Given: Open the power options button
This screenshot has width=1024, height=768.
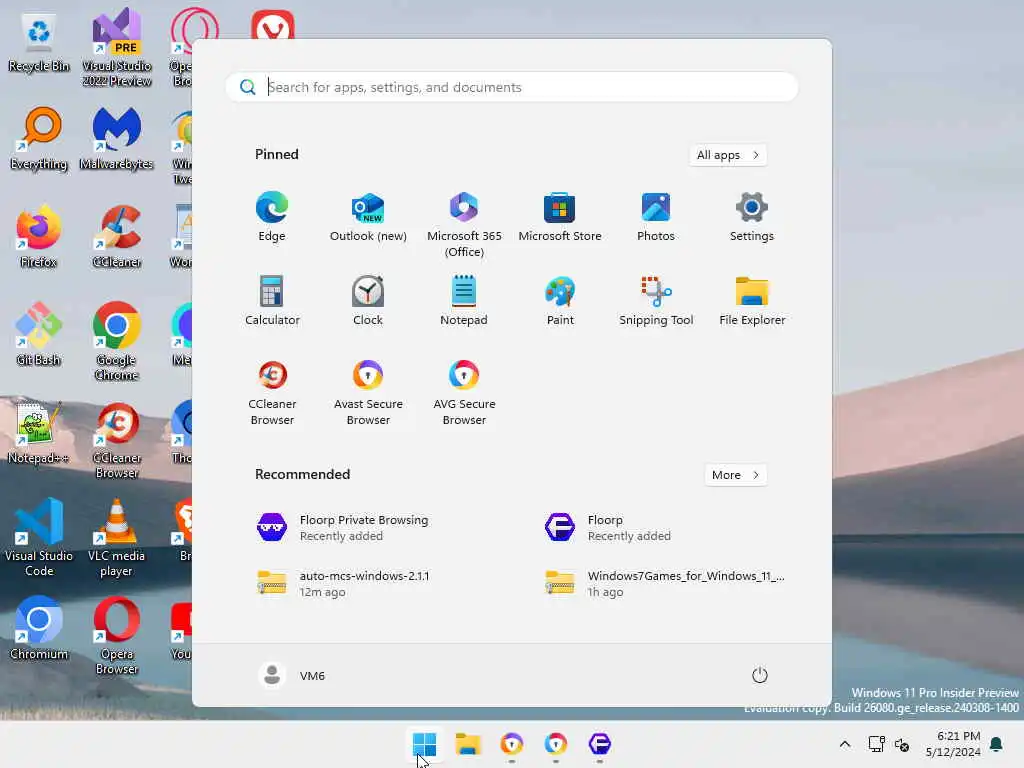Looking at the screenshot, I should (759, 675).
